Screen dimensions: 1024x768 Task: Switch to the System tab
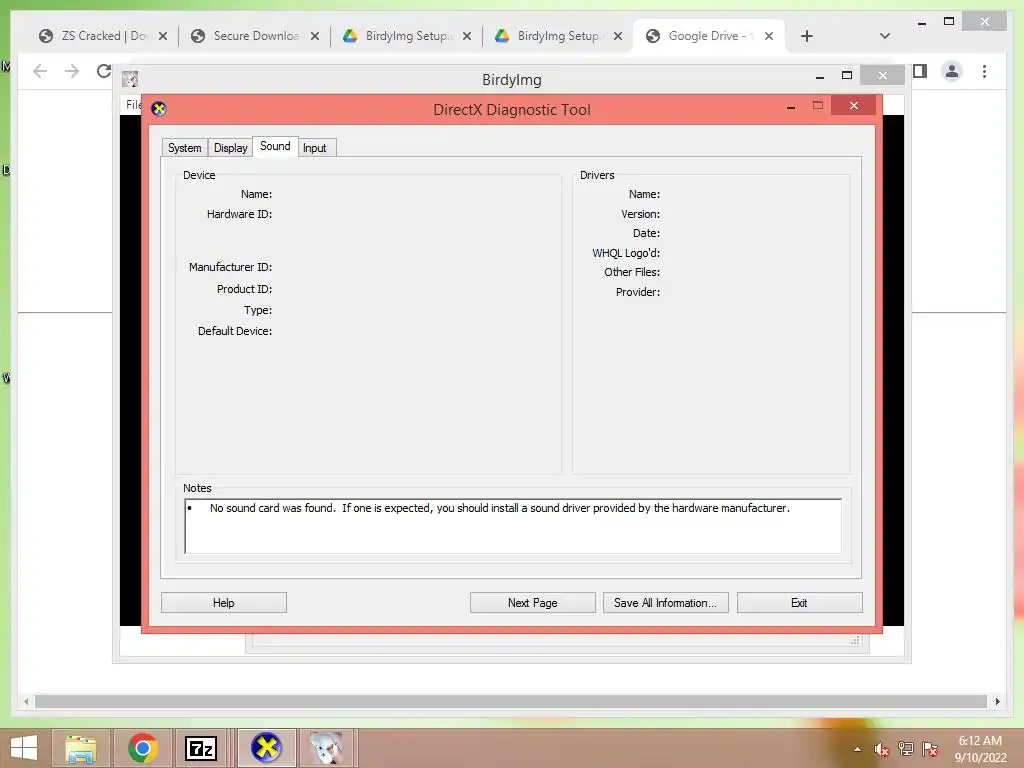pos(185,148)
